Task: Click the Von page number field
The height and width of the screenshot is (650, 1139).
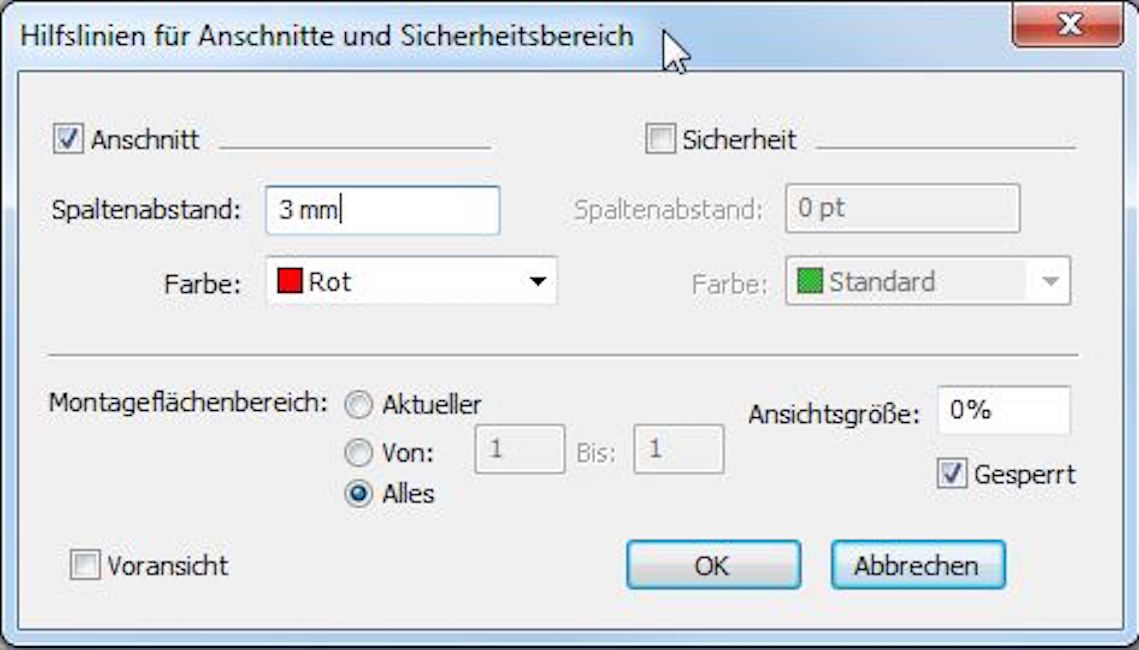Action: point(519,450)
